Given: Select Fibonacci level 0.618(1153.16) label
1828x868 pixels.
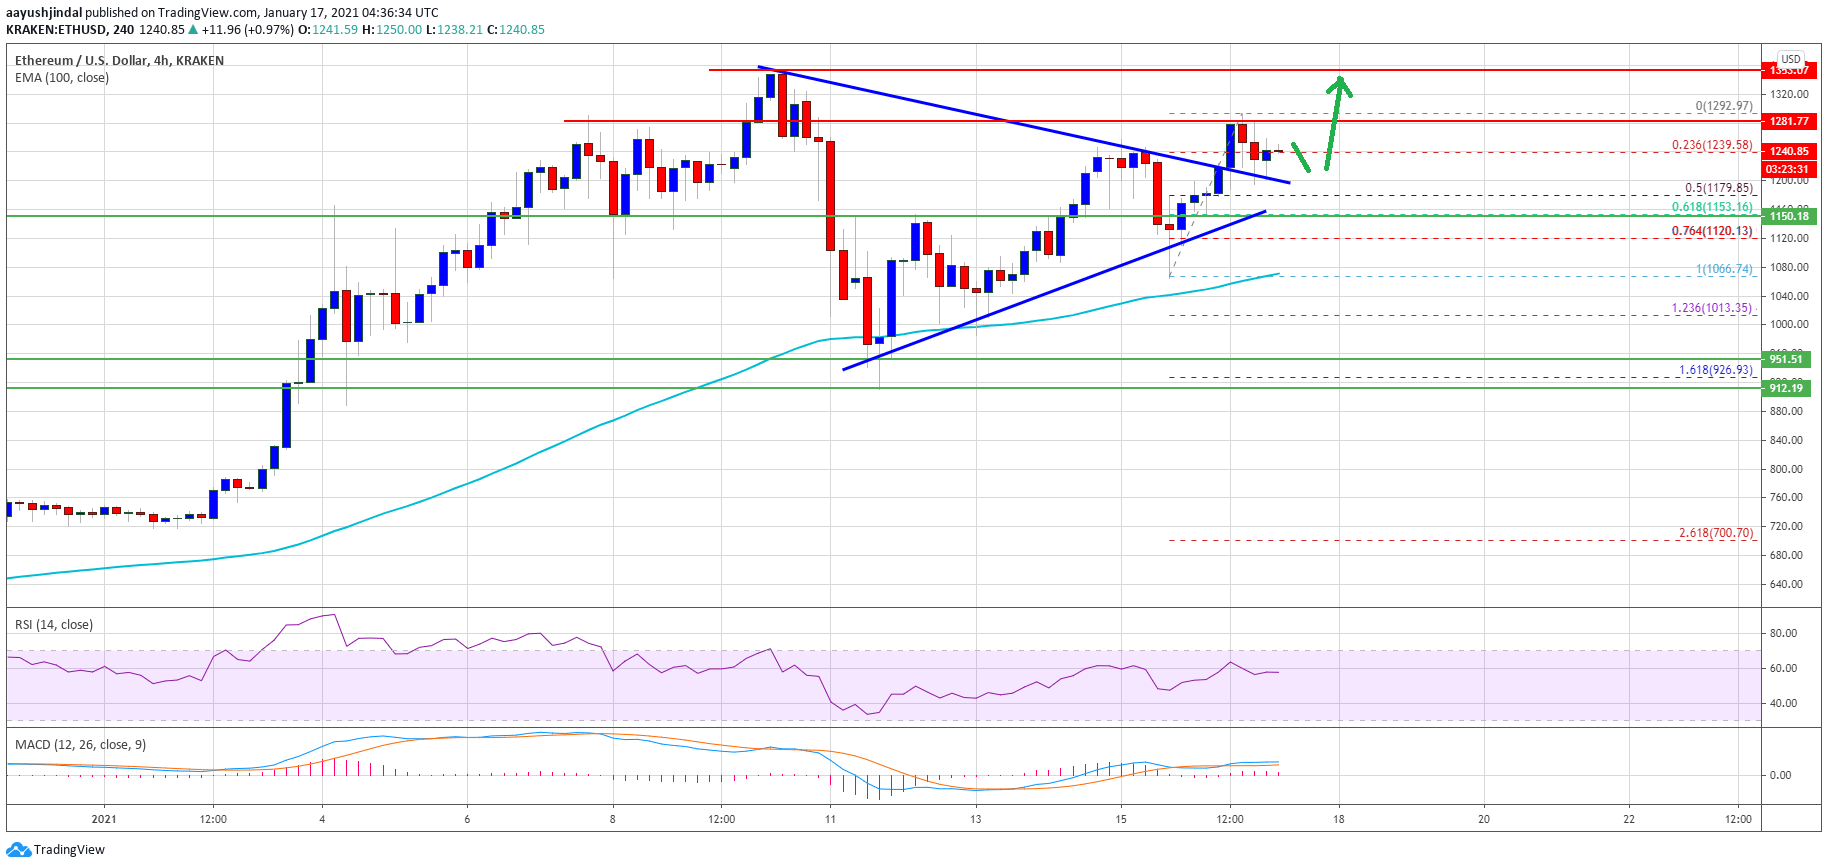Looking at the screenshot, I should (x=1712, y=207).
